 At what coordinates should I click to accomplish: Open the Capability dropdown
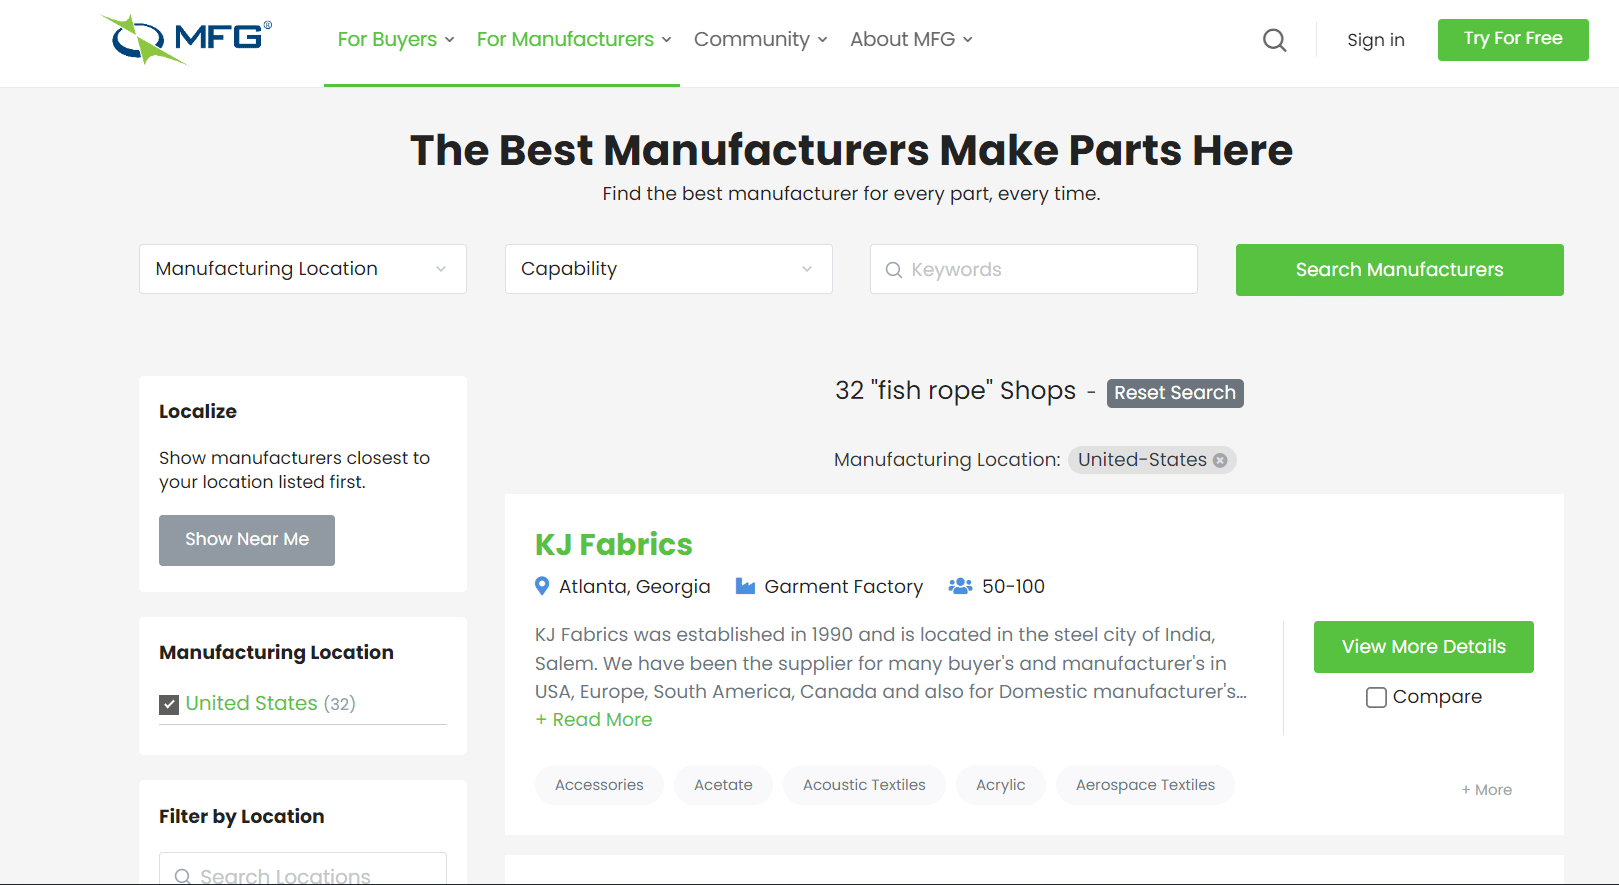point(669,269)
